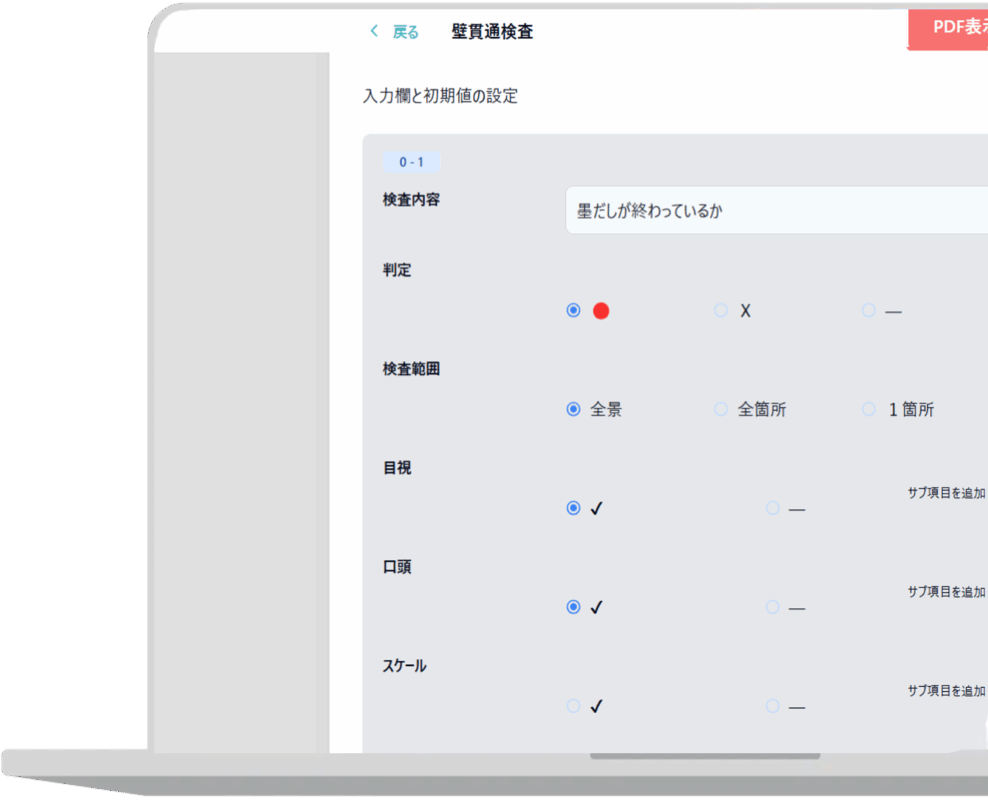Click the 検査内容 text input field

tap(776, 211)
